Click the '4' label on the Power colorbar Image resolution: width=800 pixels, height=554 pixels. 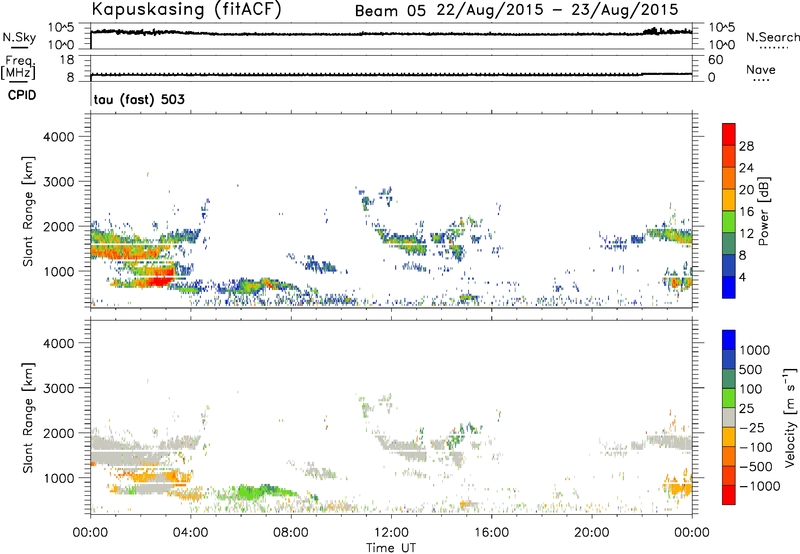point(743,278)
